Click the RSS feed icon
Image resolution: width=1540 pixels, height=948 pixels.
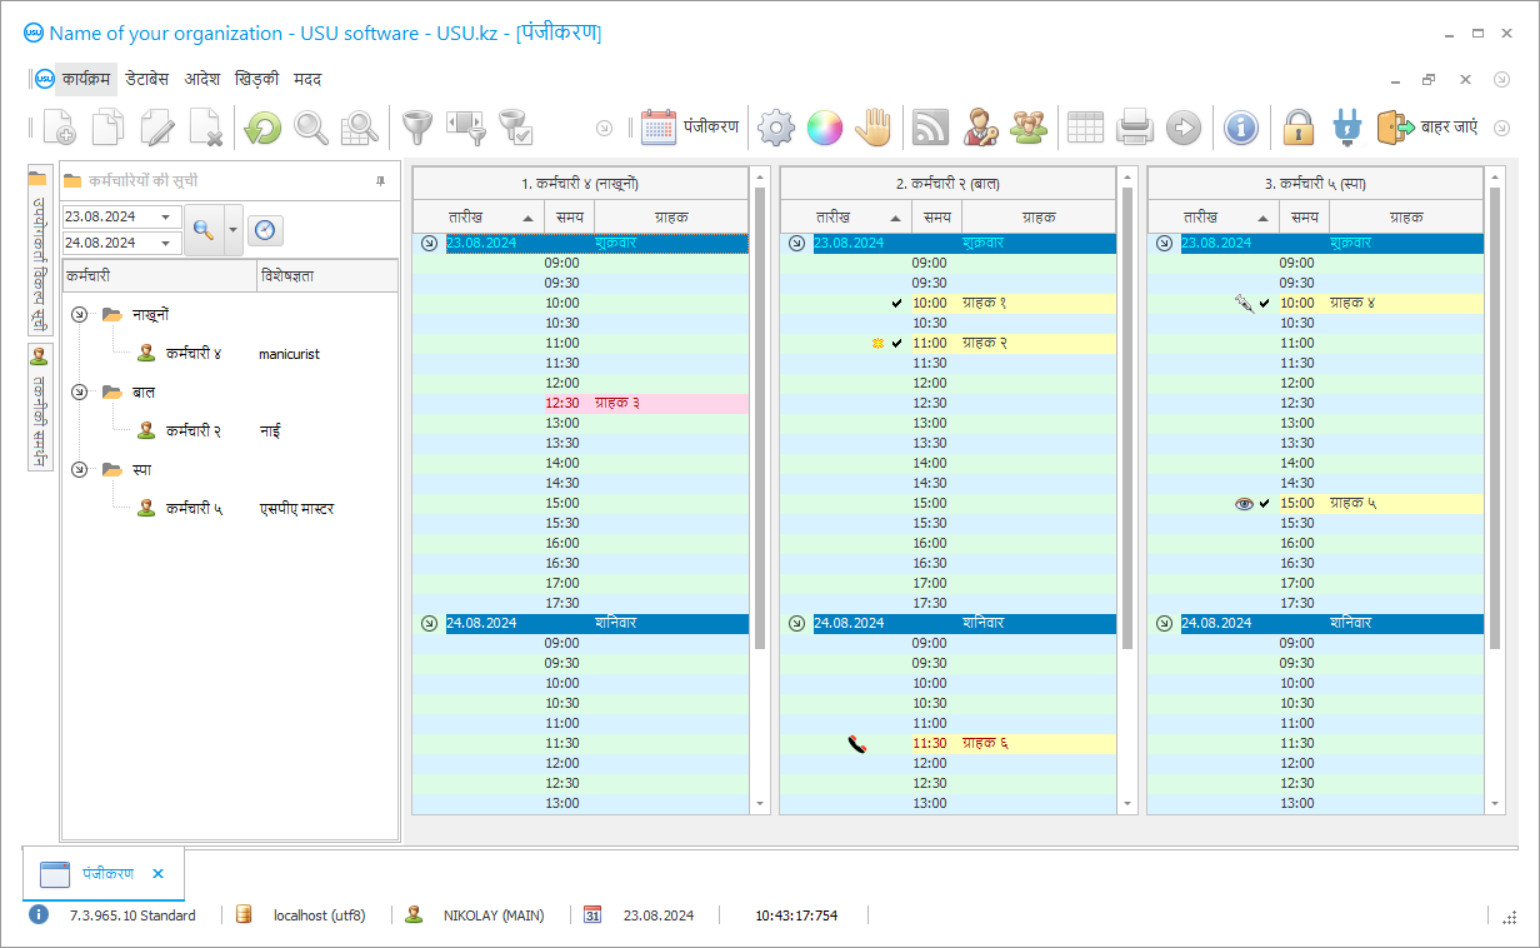(x=930, y=128)
